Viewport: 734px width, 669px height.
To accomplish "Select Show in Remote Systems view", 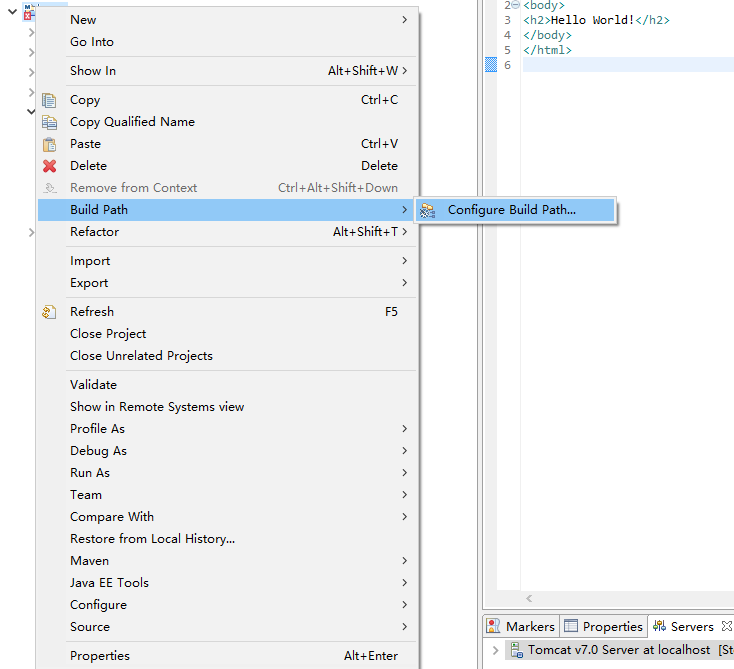I will (227, 407).
